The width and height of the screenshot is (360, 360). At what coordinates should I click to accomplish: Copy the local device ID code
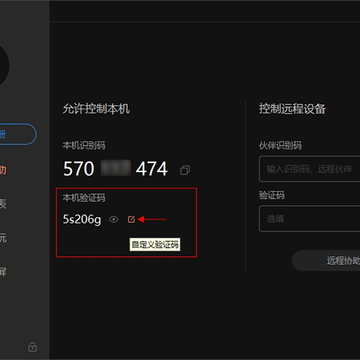coord(185,170)
